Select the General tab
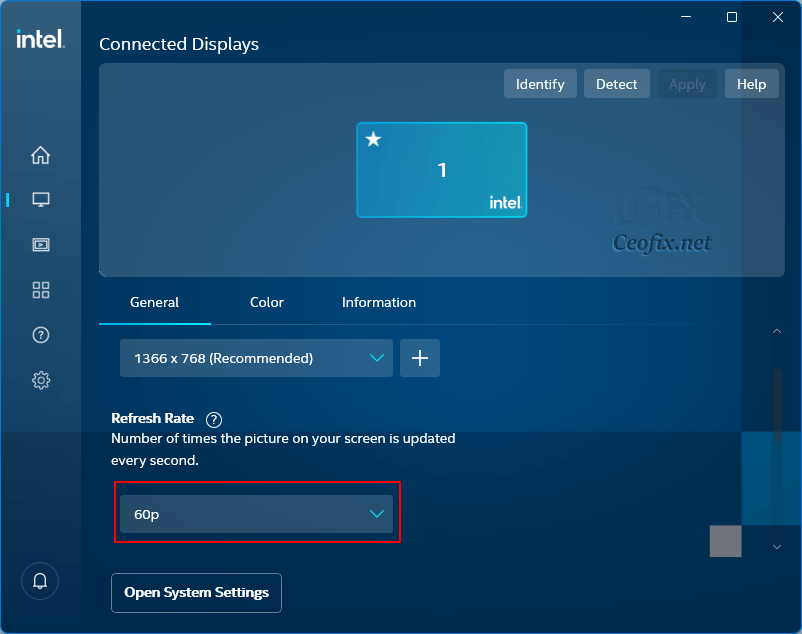 pyautogui.click(x=154, y=302)
